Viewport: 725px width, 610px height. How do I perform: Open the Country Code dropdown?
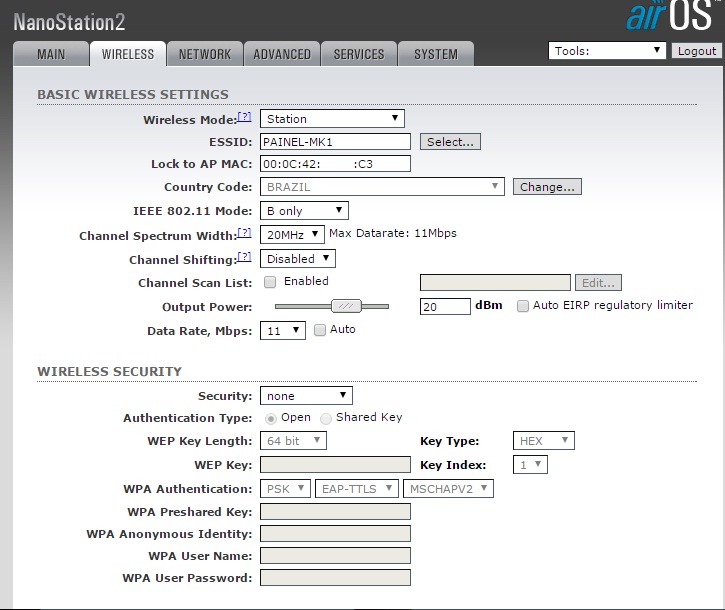[382, 187]
